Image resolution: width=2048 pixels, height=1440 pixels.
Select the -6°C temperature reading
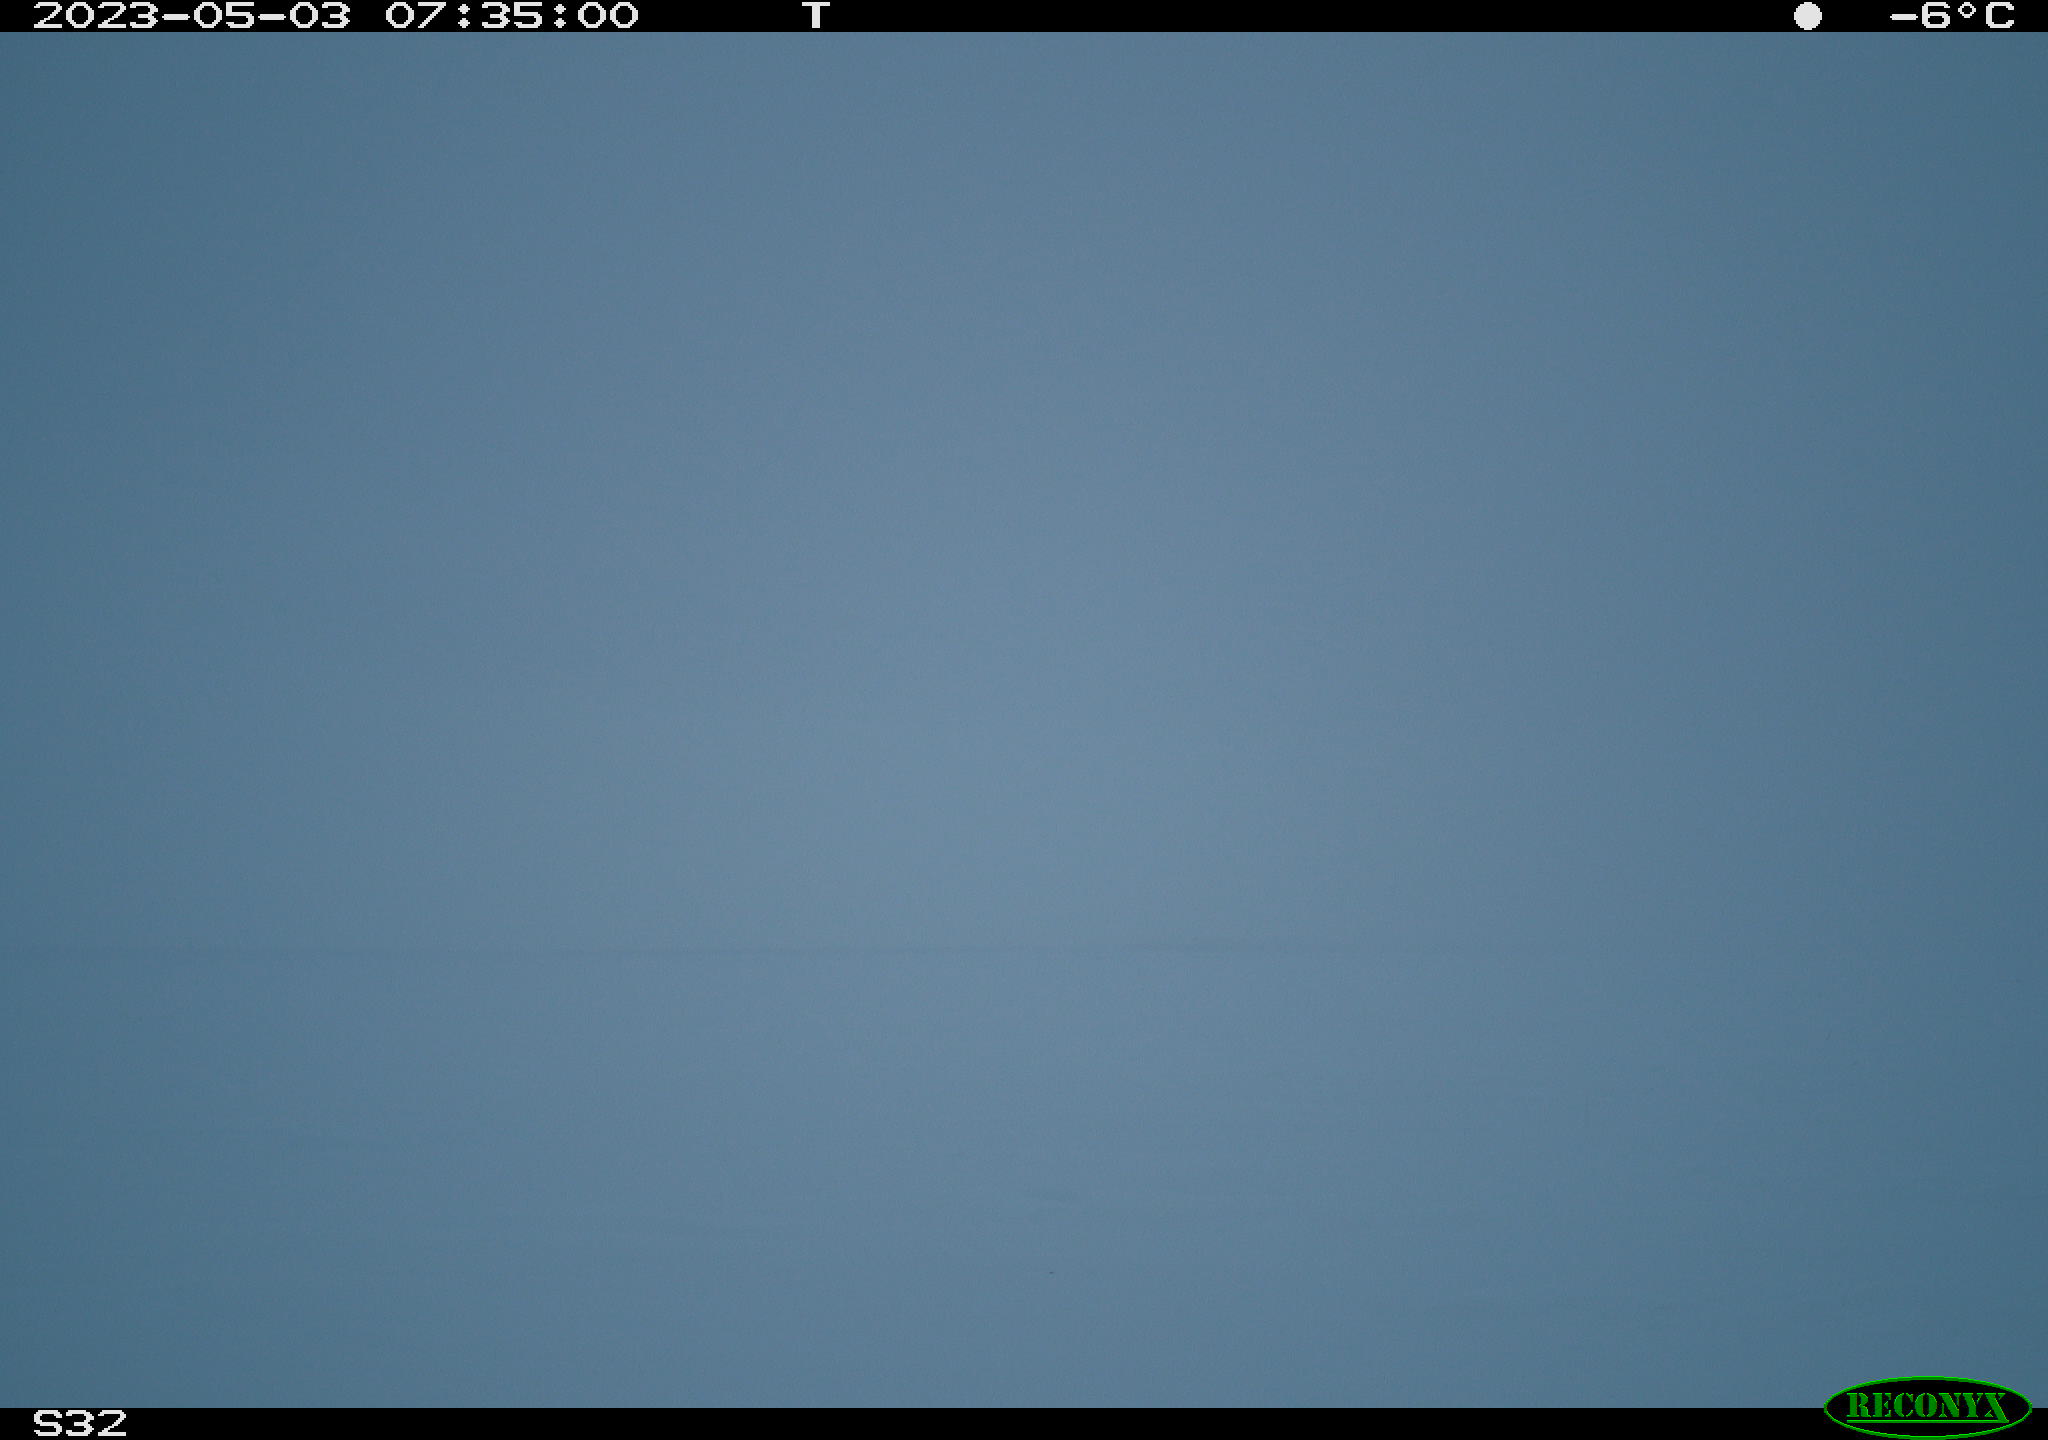(x=1952, y=16)
